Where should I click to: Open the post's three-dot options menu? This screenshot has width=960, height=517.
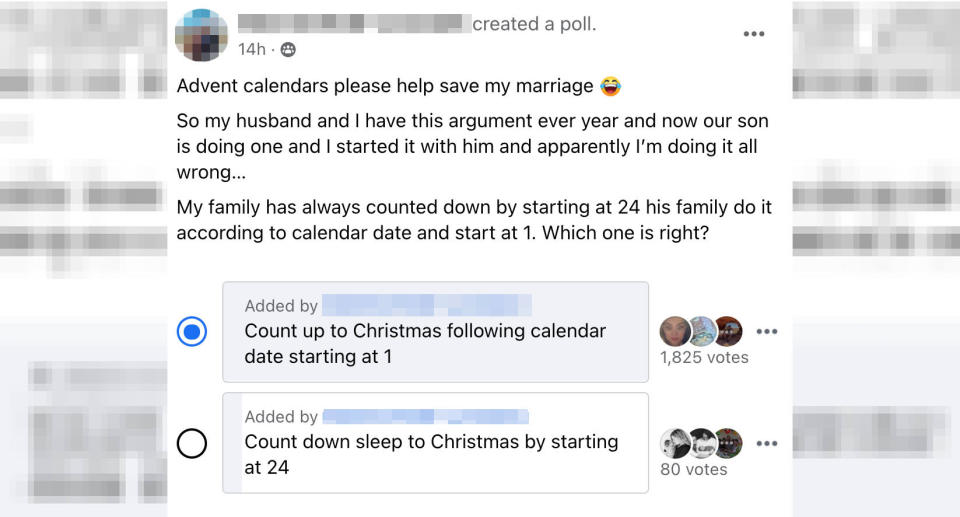[x=753, y=34]
